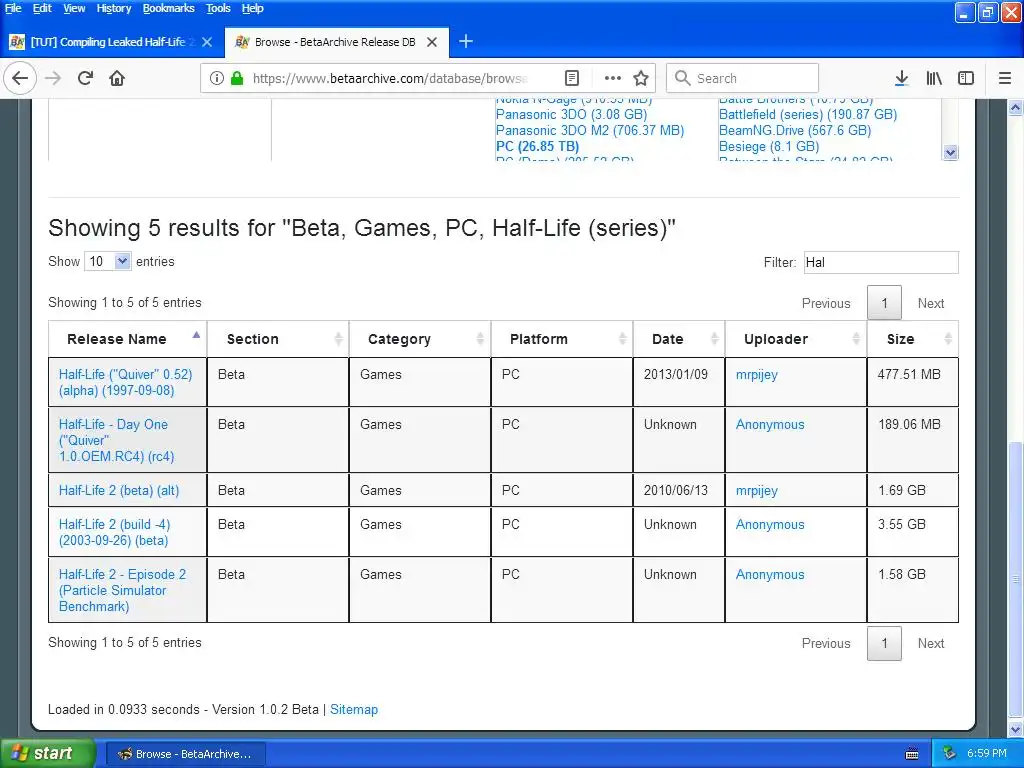This screenshot has height=768, width=1024.
Task: Click the browser Search box
Action: (743, 78)
